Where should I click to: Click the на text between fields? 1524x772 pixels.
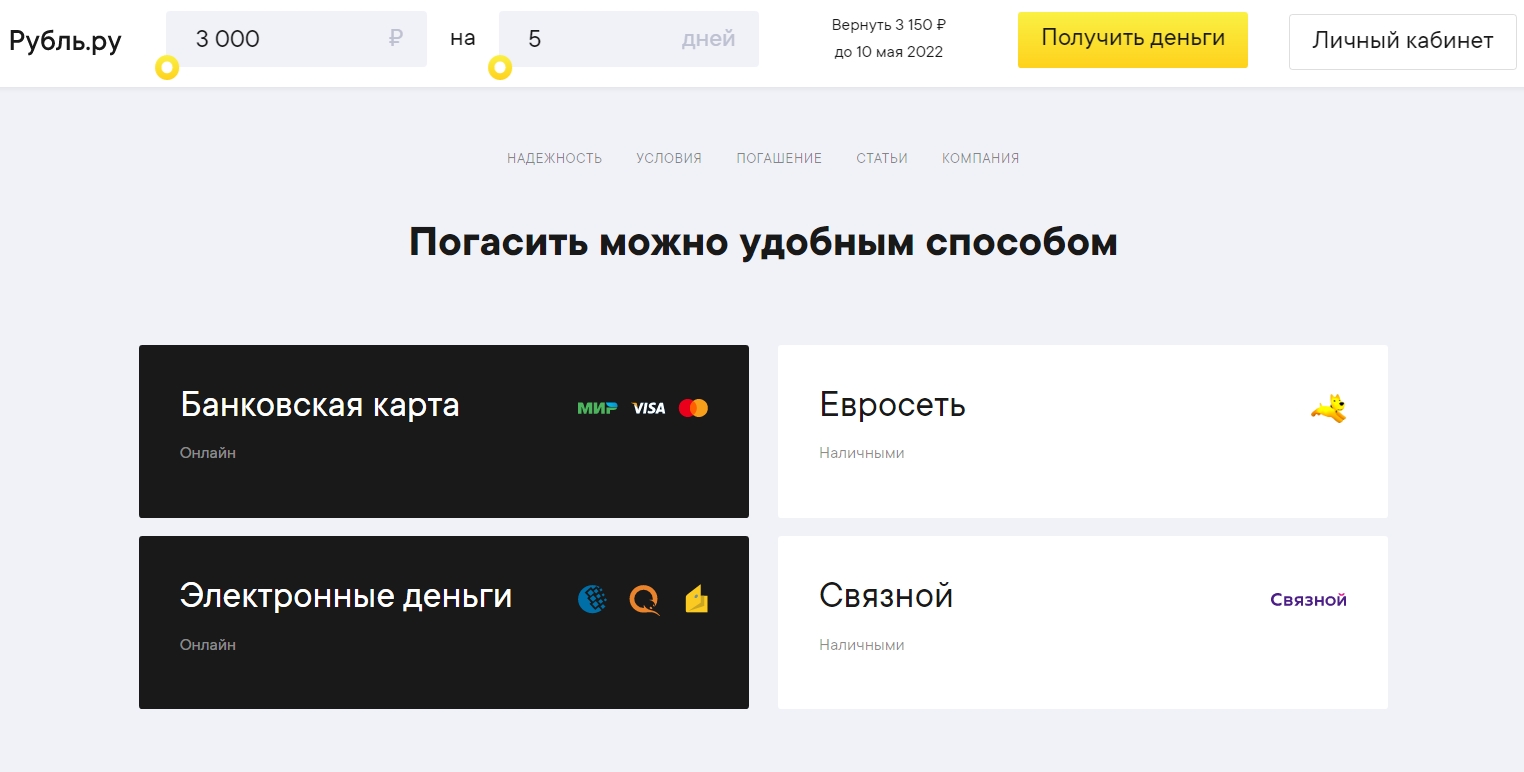pyautogui.click(x=463, y=39)
